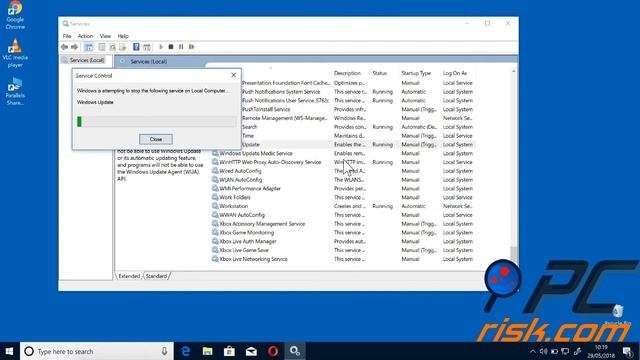Open the Action menu
The width and height of the screenshot is (640, 360).
point(85,36)
